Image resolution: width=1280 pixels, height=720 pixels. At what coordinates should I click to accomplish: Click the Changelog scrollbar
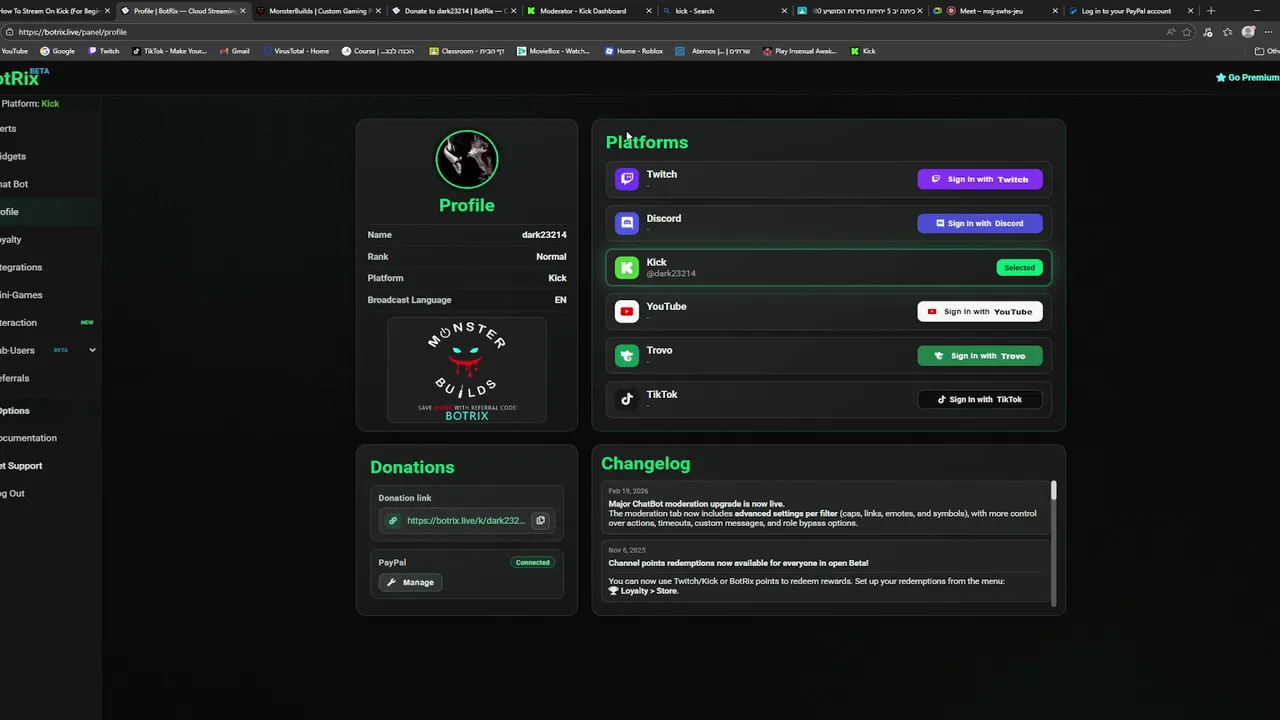point(1053,490)
